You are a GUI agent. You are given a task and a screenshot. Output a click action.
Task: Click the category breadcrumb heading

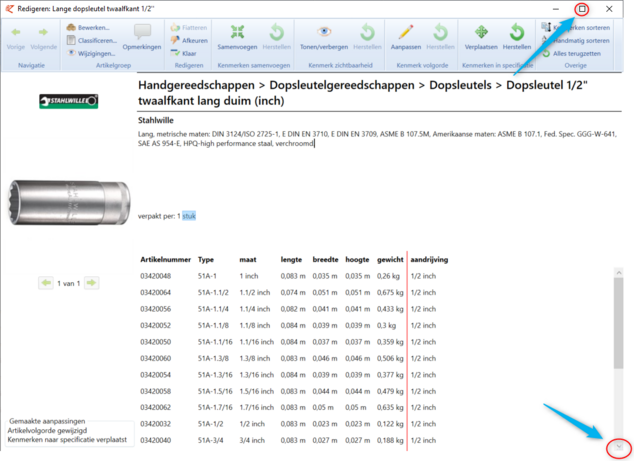coord(363,93)
